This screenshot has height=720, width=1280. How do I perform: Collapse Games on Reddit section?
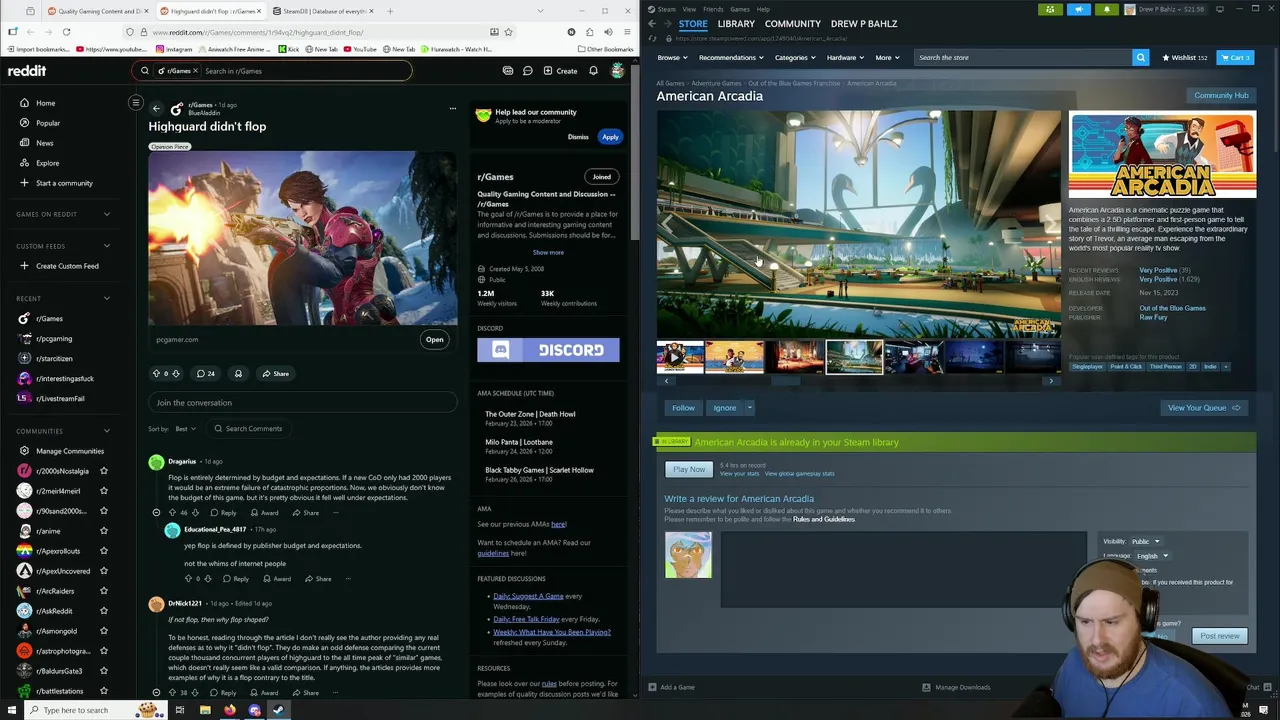107,214
